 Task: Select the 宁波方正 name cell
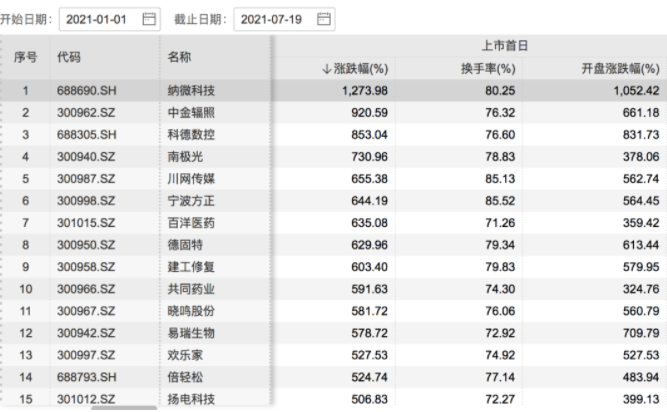click(191, 201)
